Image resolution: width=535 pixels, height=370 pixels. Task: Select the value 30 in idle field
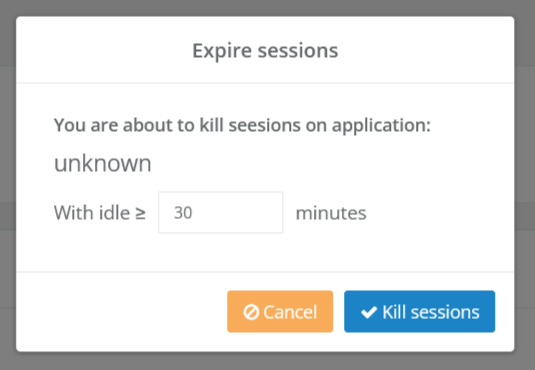tap(183, 213)
